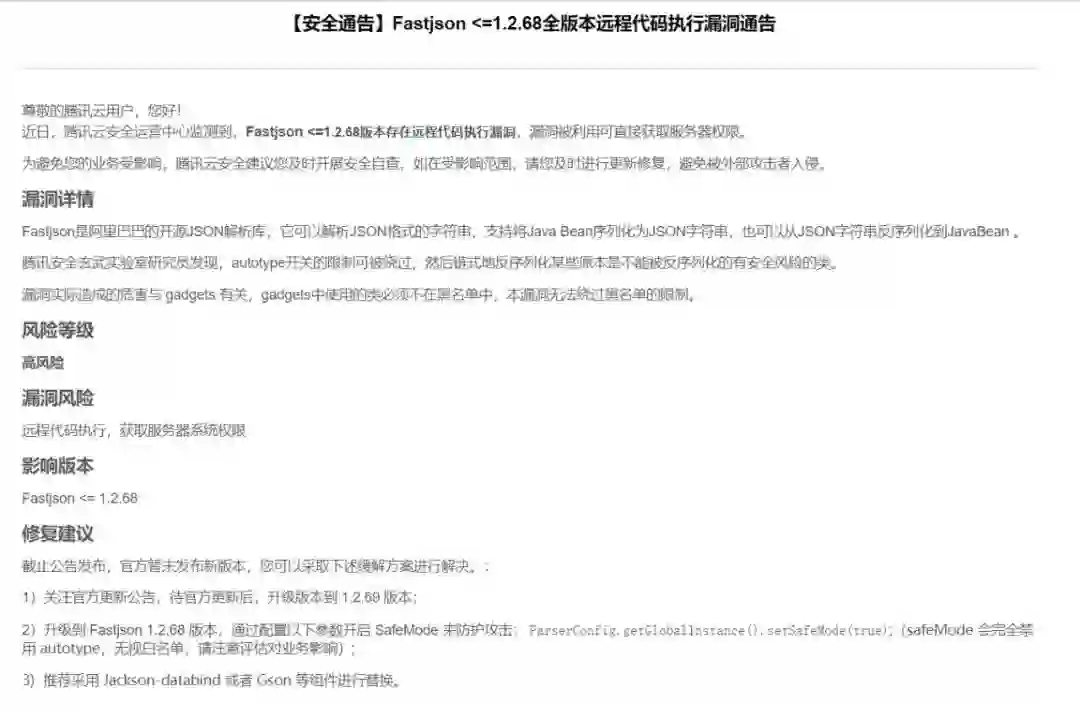The height and width of the screenshot is (712, 1080).
Task: Click the line mentioning autotype开关的限制可被绕过
Action: (429, 263)
